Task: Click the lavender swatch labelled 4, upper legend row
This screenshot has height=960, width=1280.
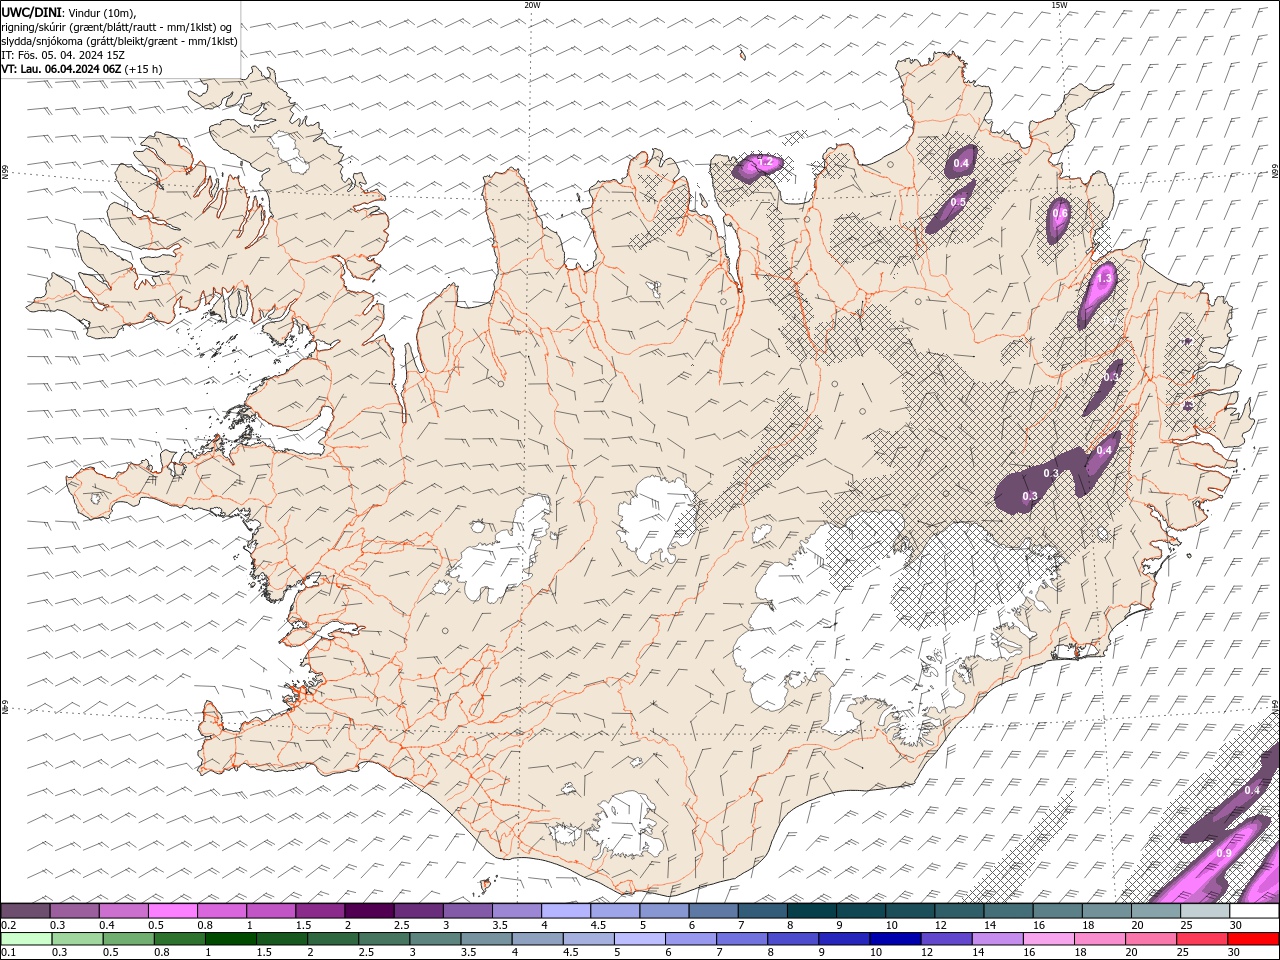Action: pos(565,911)
